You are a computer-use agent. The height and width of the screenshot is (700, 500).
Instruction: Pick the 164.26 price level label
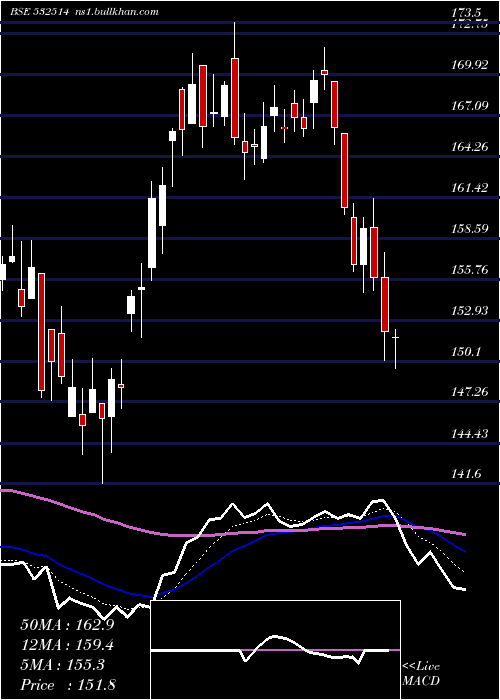click(470, 147)
